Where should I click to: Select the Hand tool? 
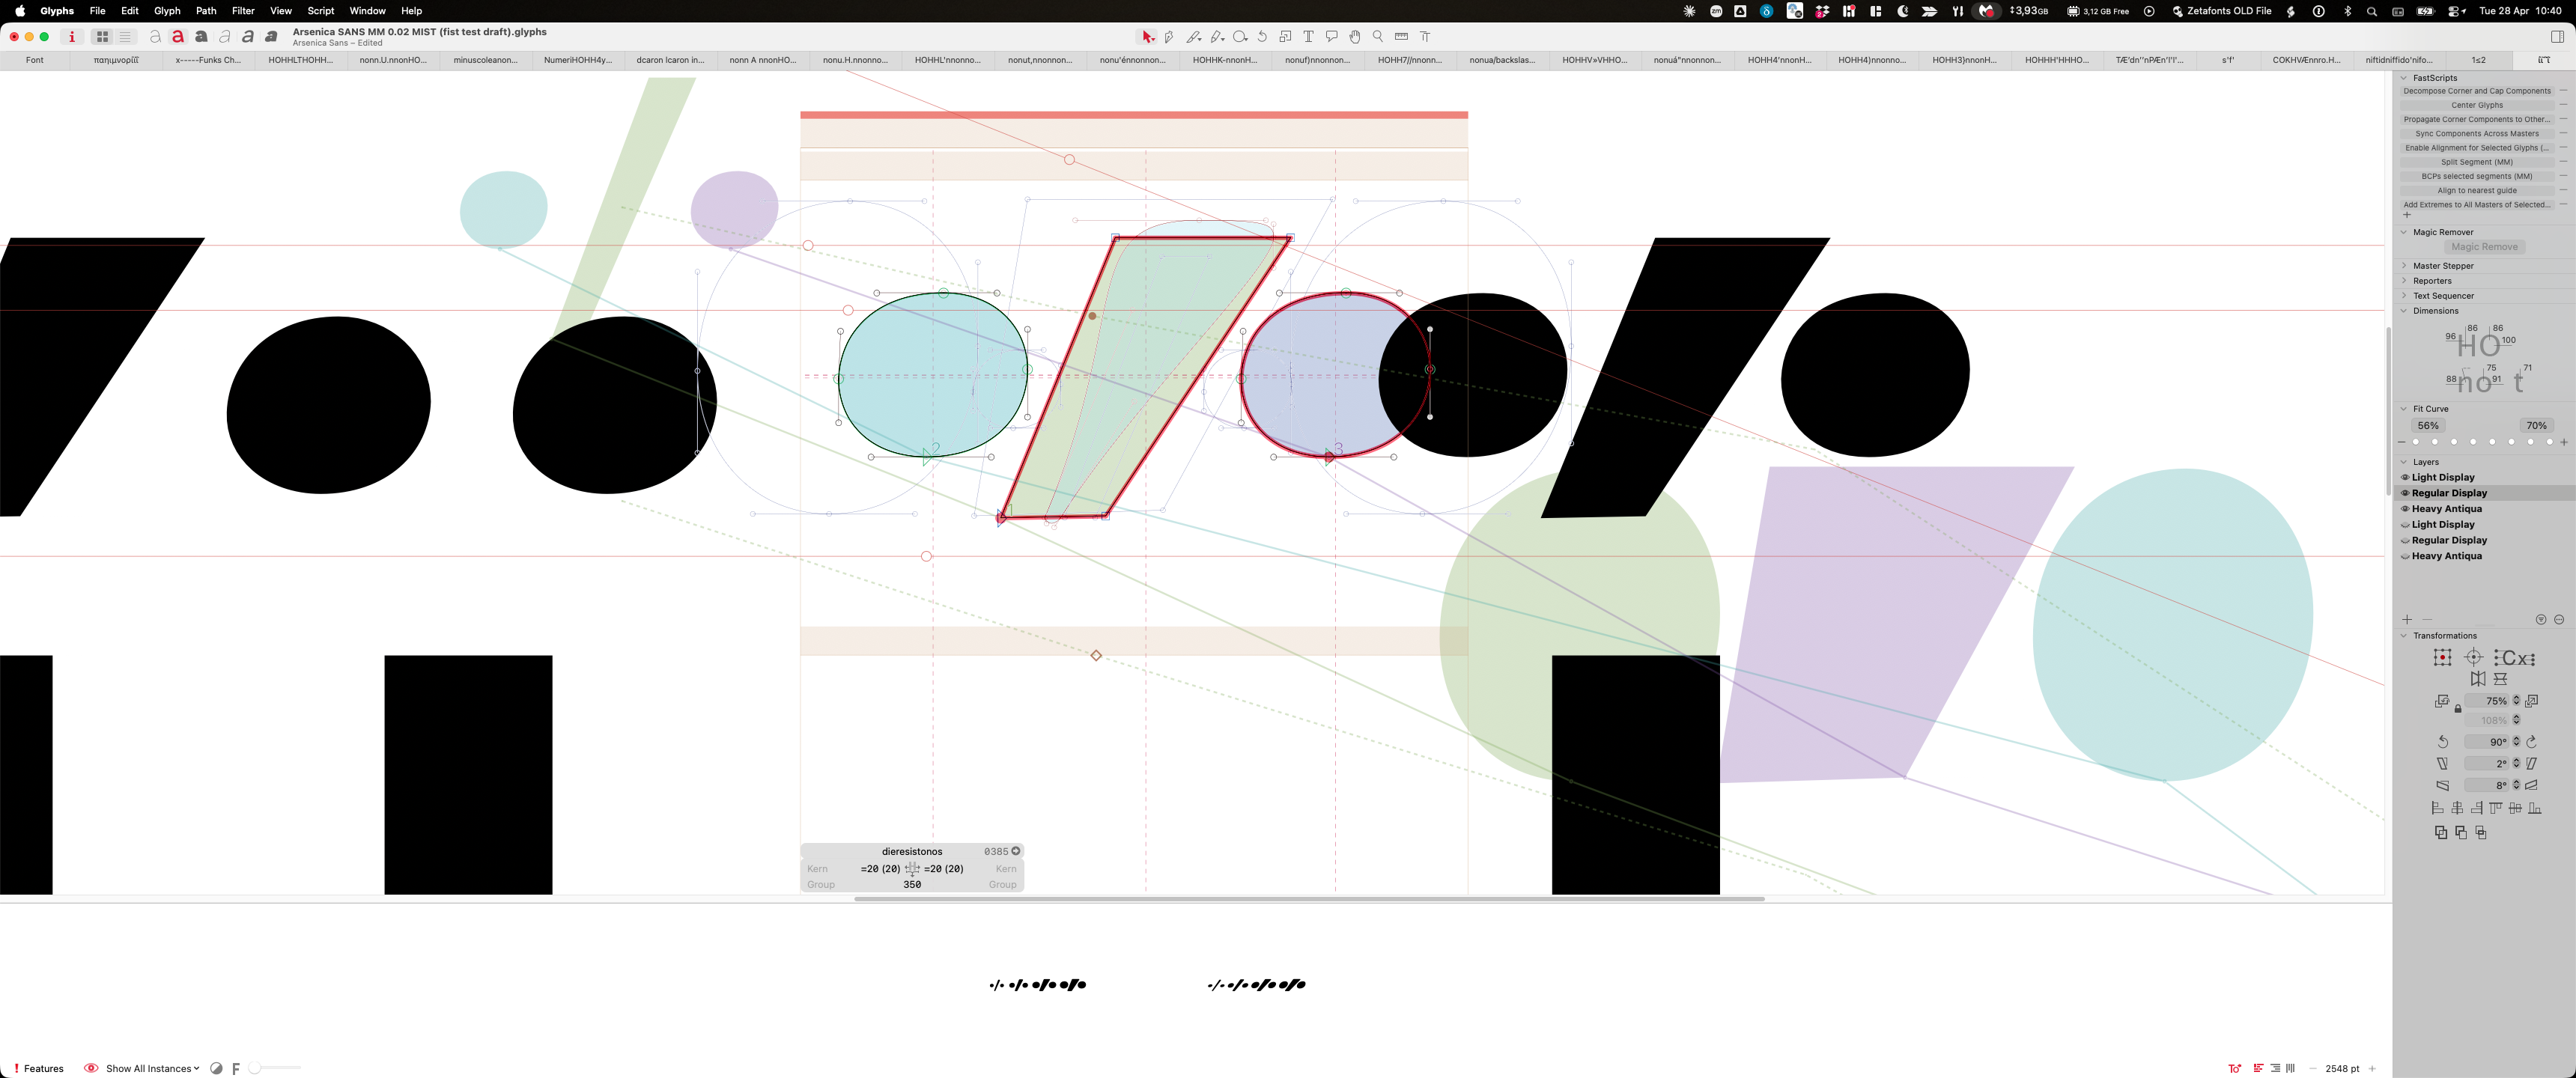point(1355,37)
